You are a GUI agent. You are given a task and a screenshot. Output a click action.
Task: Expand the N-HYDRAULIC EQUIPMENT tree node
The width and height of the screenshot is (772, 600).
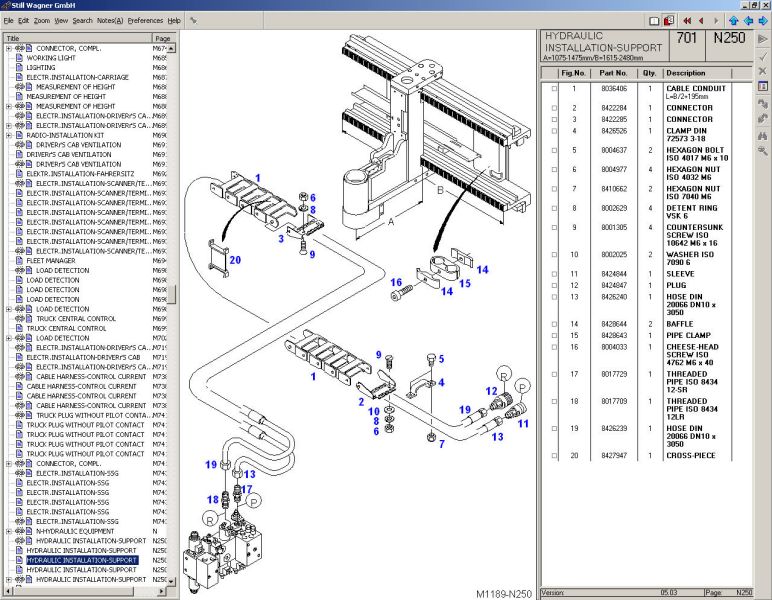(9, 531)
